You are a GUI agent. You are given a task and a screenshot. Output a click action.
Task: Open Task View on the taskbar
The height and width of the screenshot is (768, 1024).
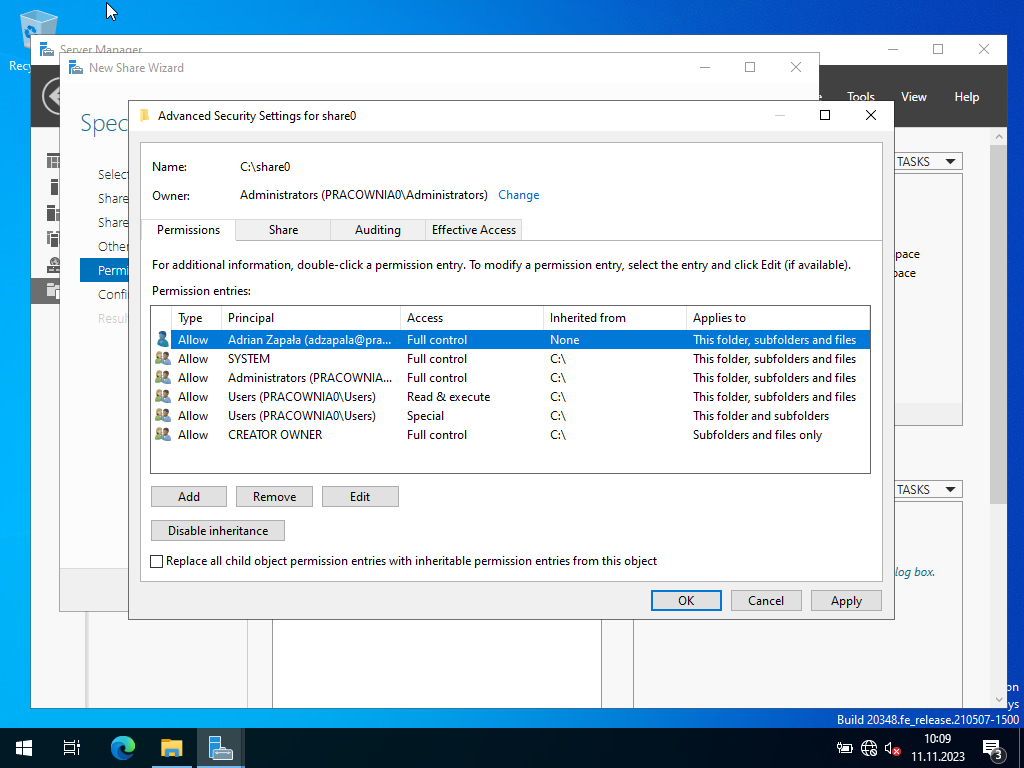coord(72,748)
